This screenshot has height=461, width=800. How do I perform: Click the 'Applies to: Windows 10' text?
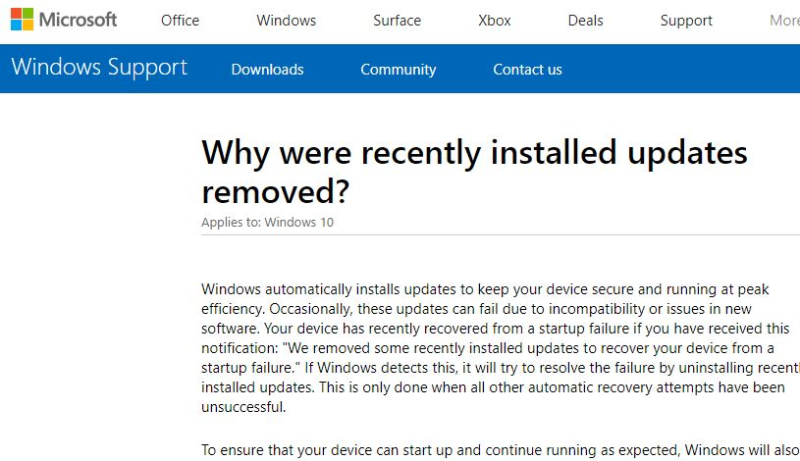267,222
